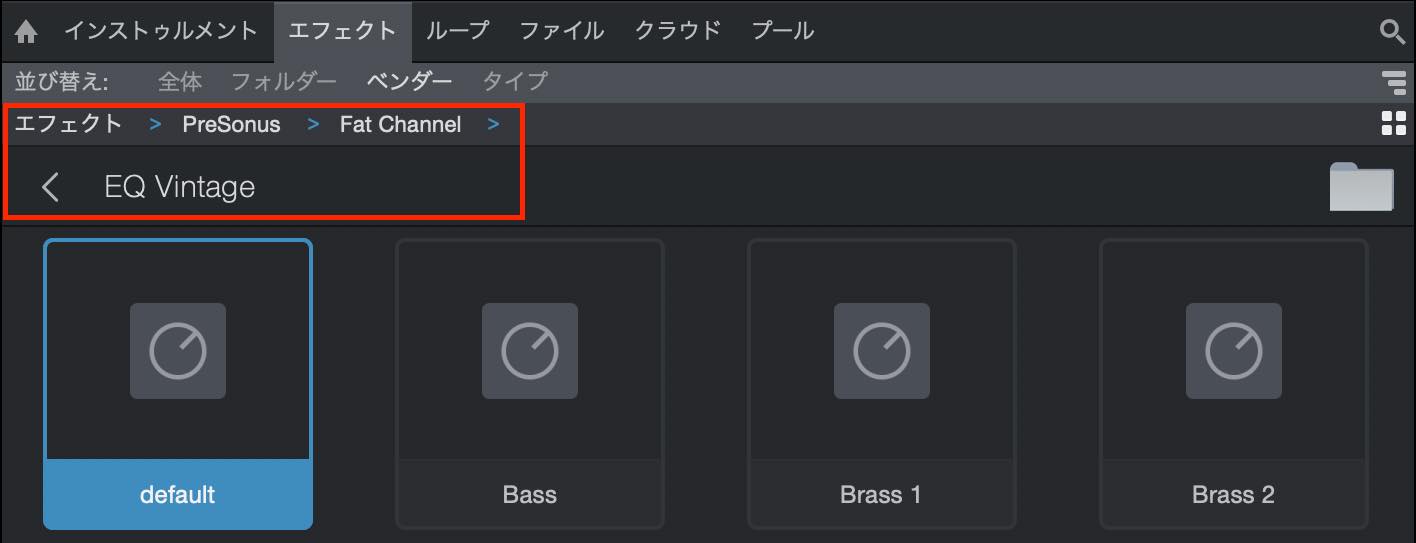Expand arrow after エフェクト breadcrumb

155,125
